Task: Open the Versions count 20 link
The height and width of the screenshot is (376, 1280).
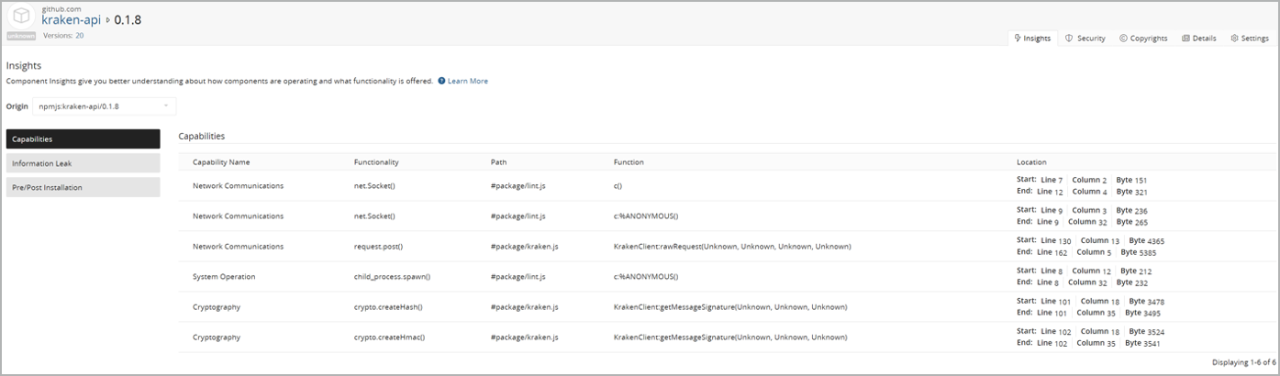Action: tap(79, 35)
